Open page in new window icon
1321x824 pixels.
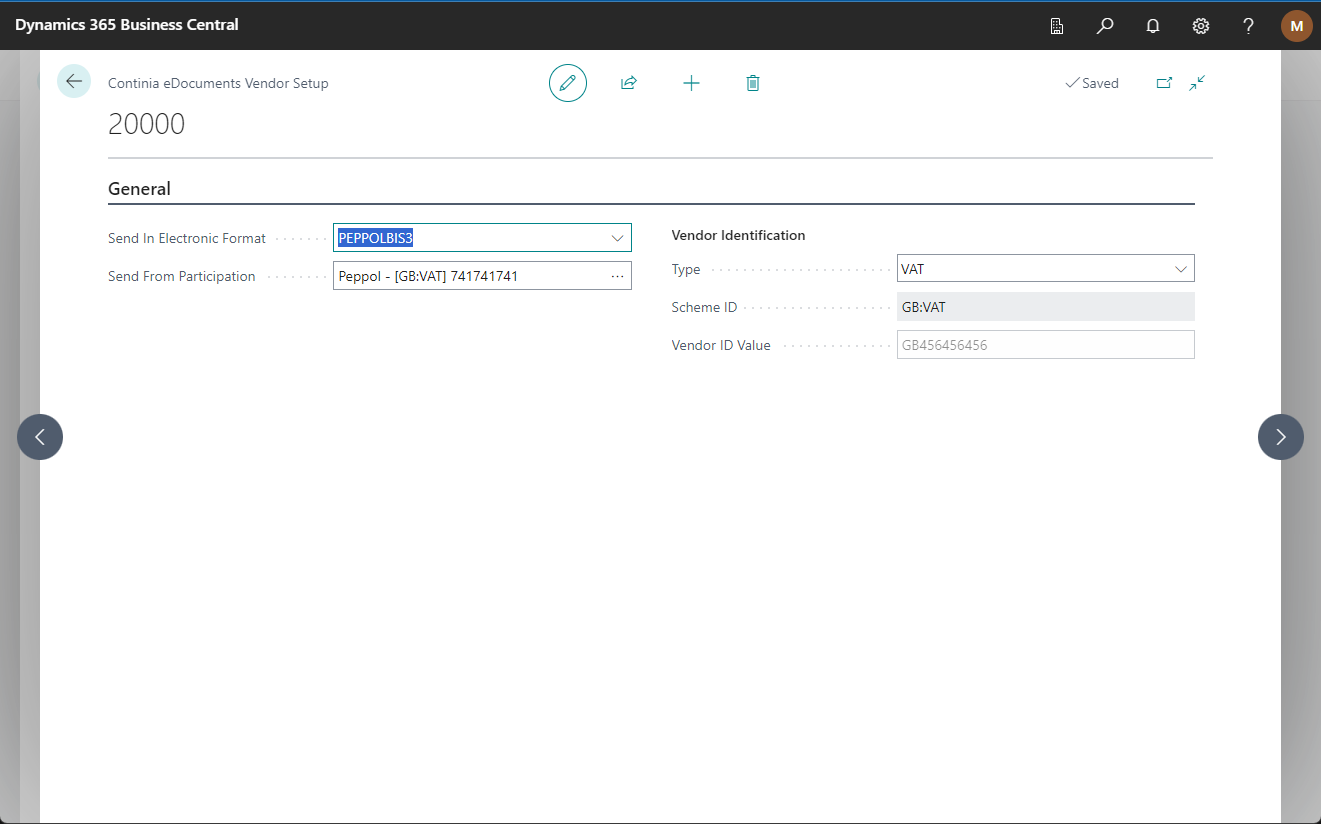[1164, 83]
